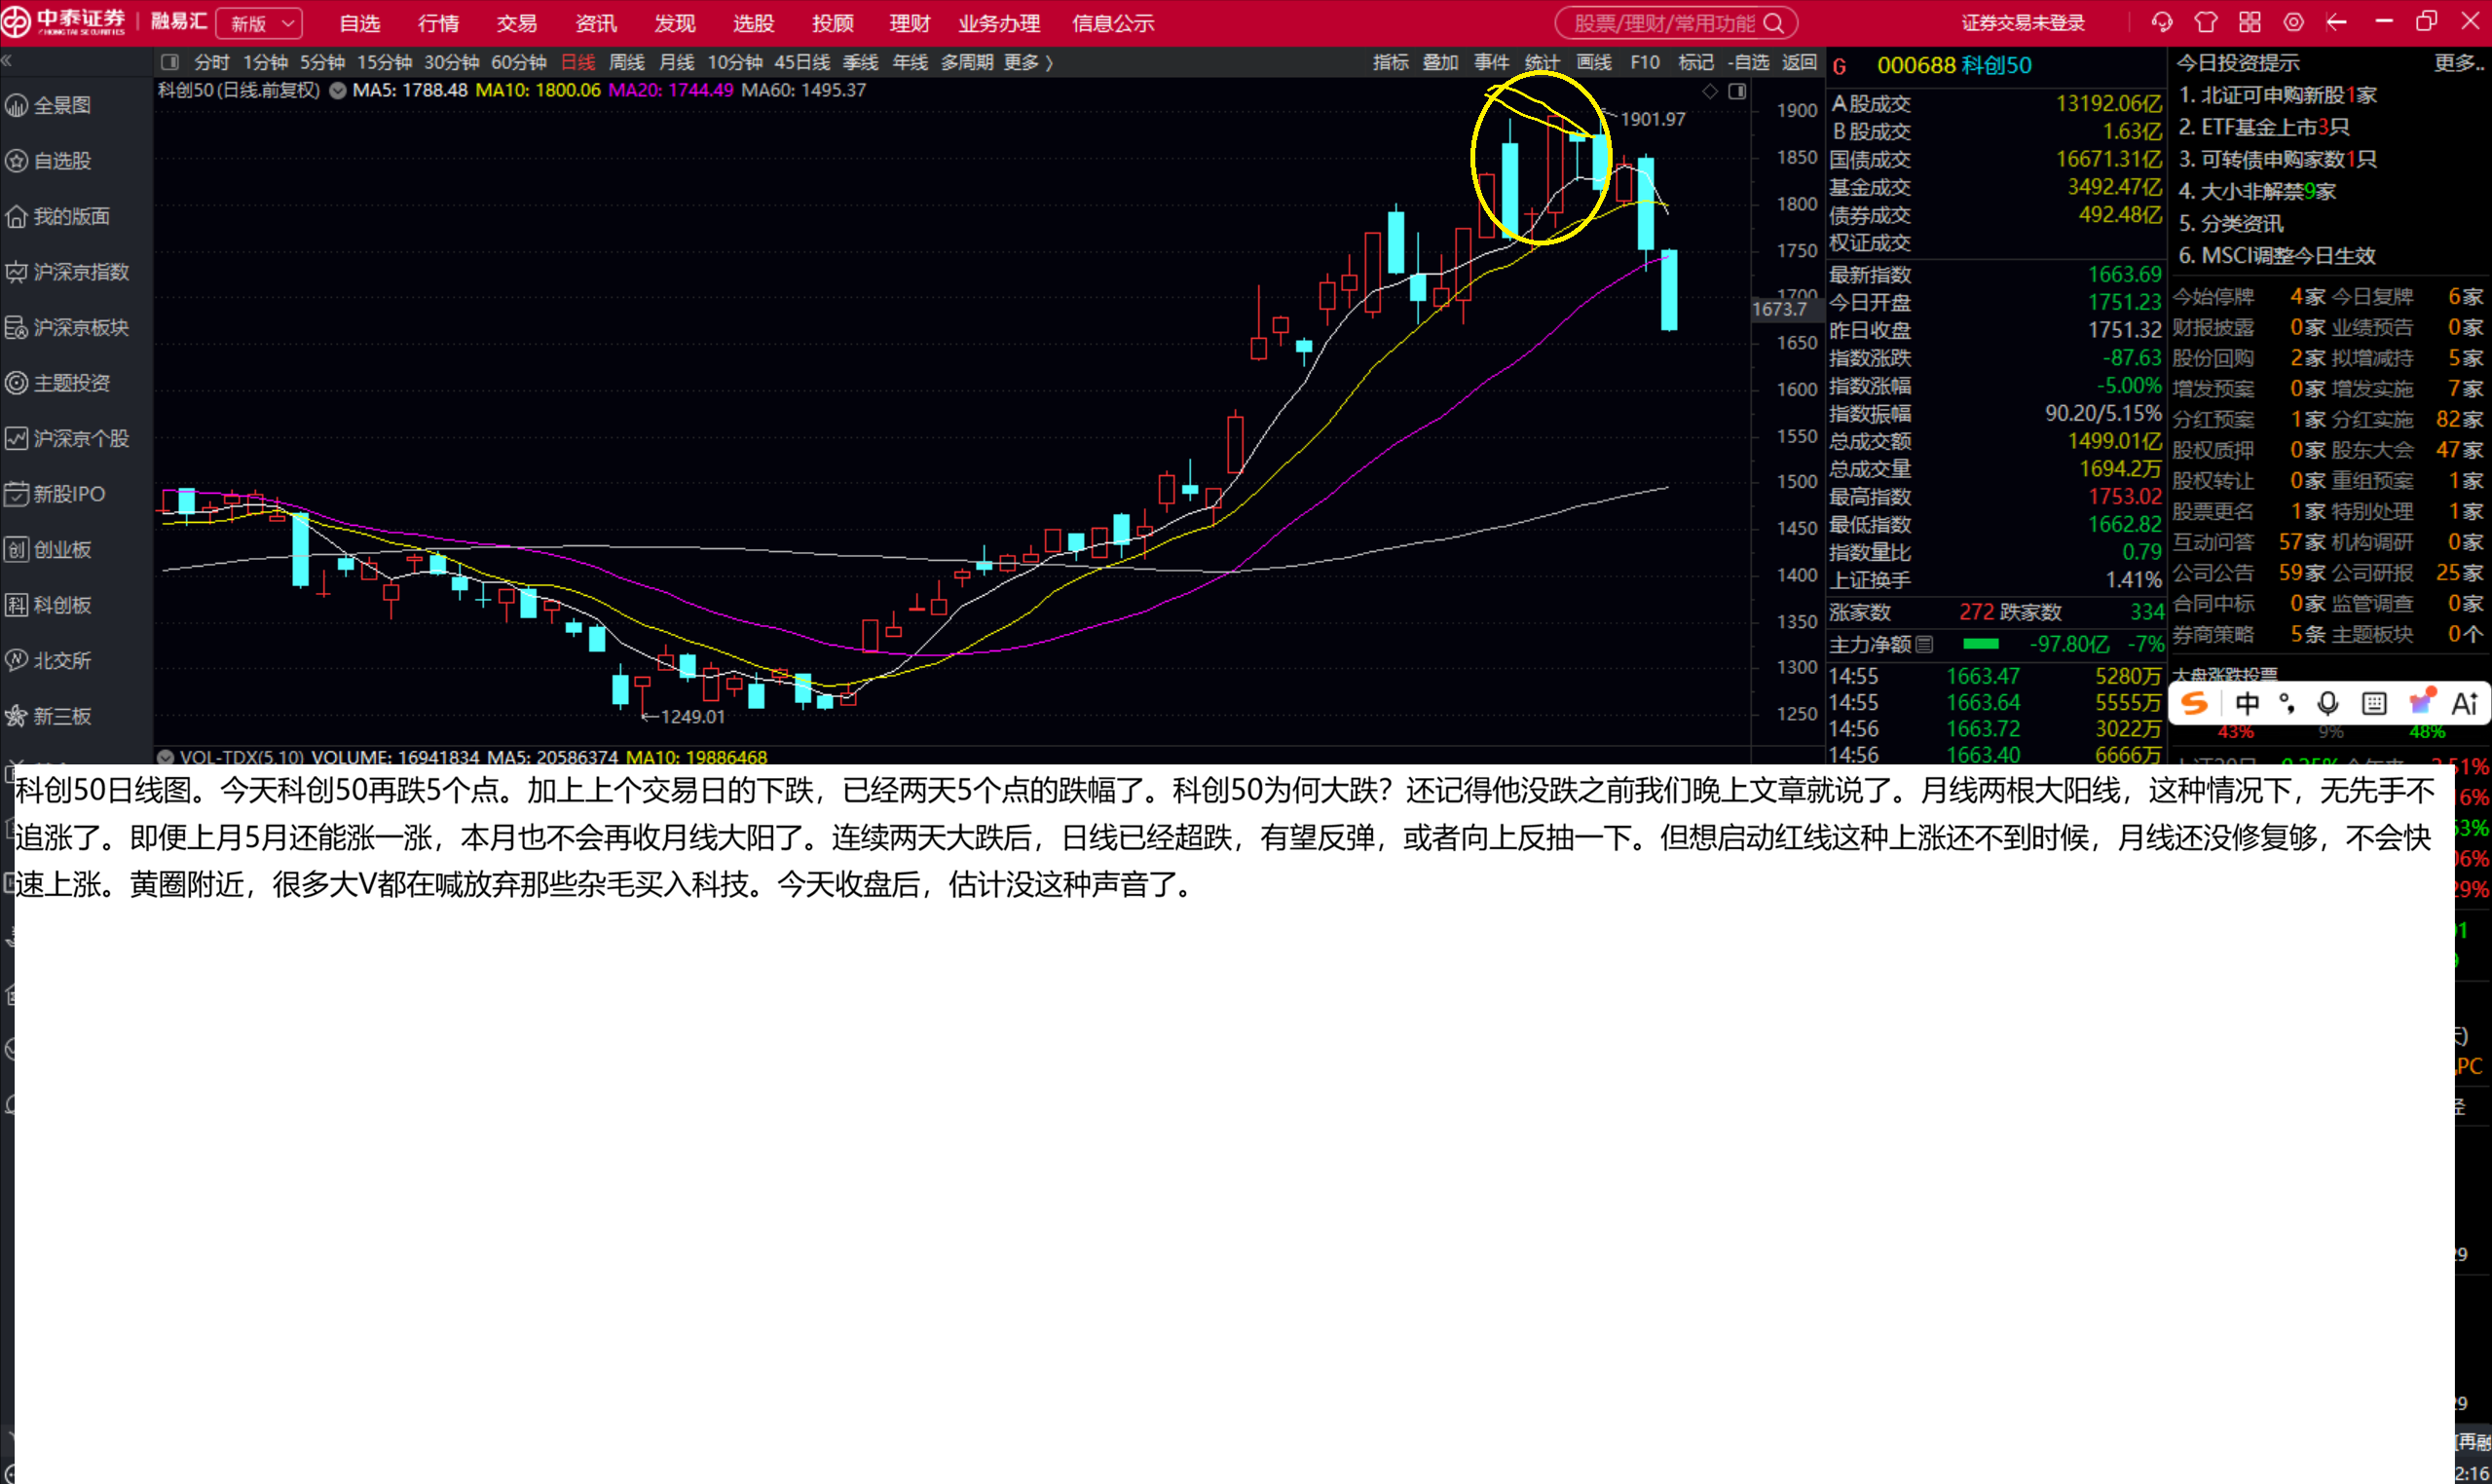Open 沪深京指数 index list
Viewport: 2492px width, 1484px height.
68,272
